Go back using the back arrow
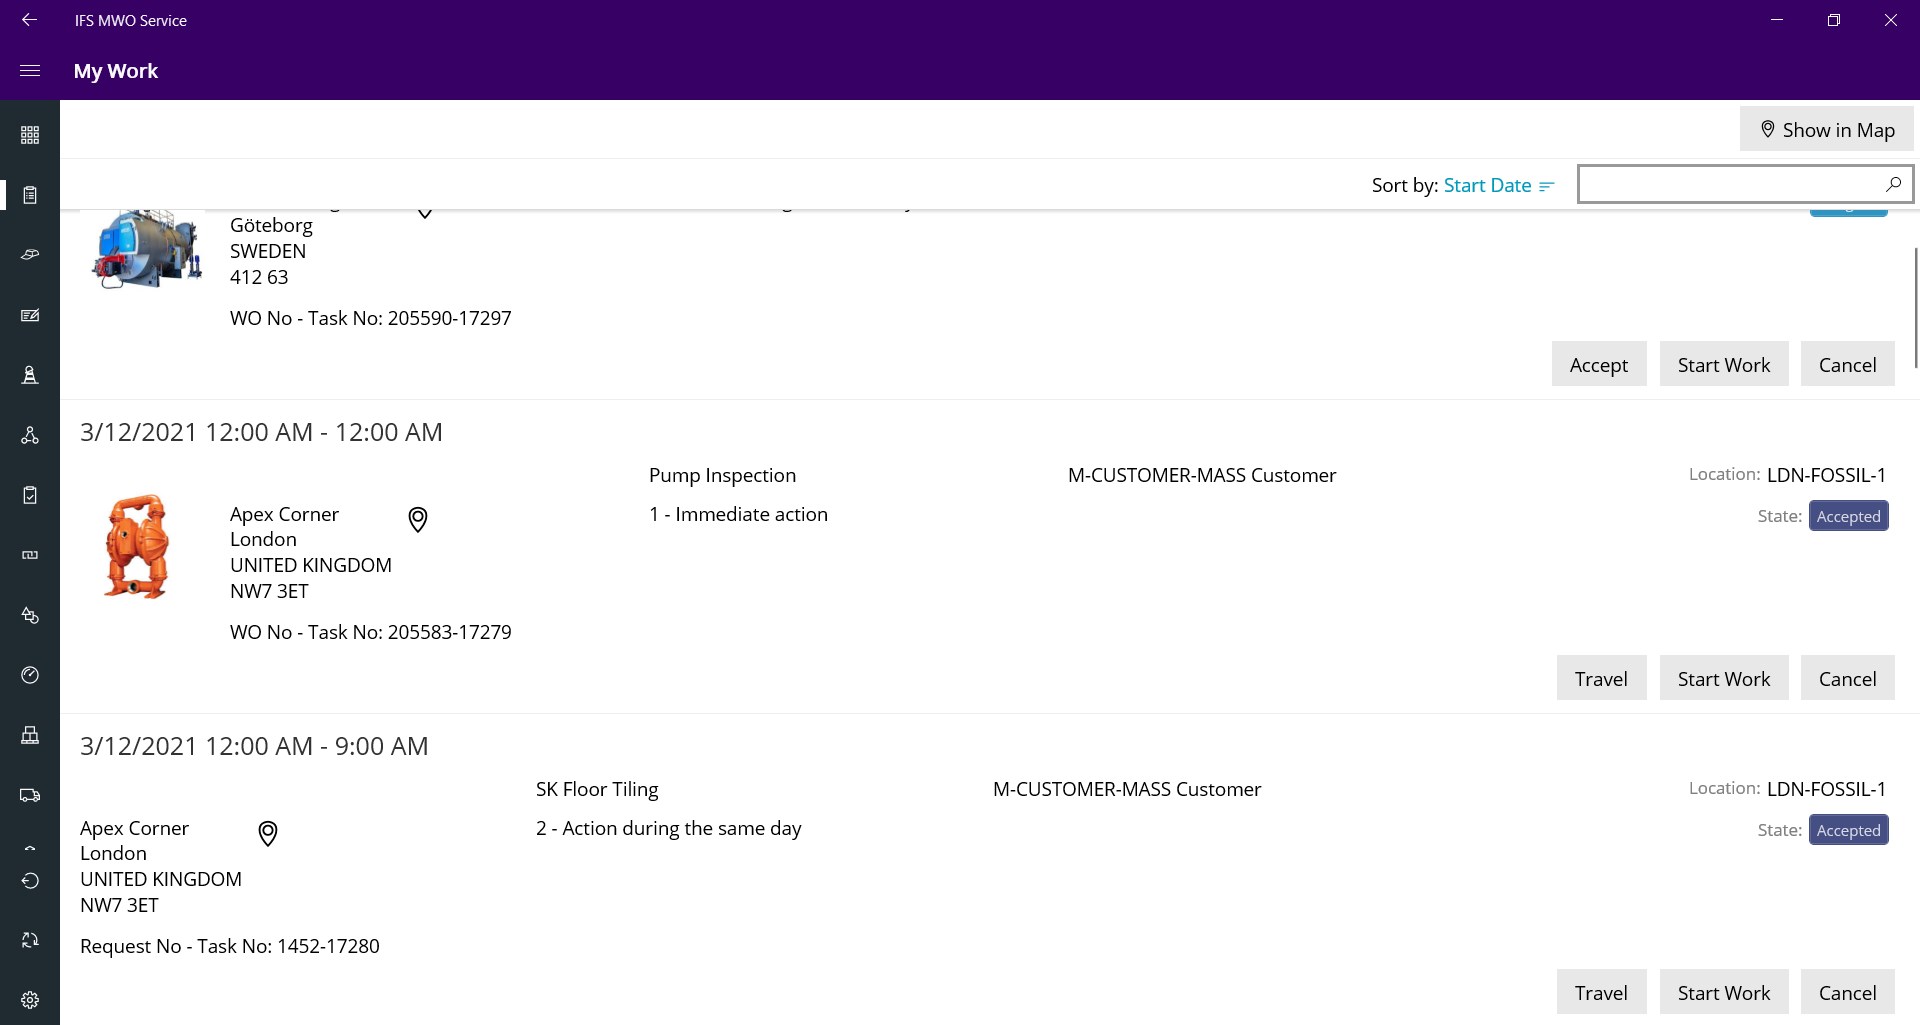 click(x=30, y=20)
